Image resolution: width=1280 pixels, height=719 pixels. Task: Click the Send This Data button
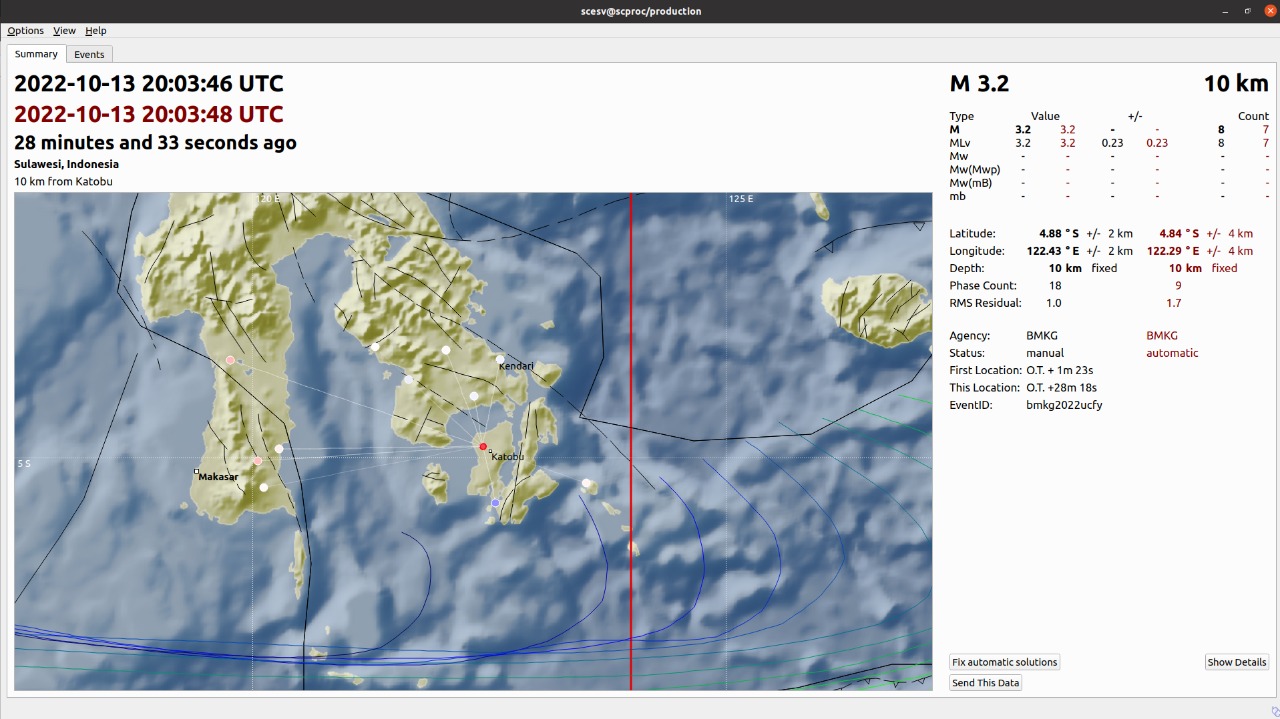click(x=986, y=683)
